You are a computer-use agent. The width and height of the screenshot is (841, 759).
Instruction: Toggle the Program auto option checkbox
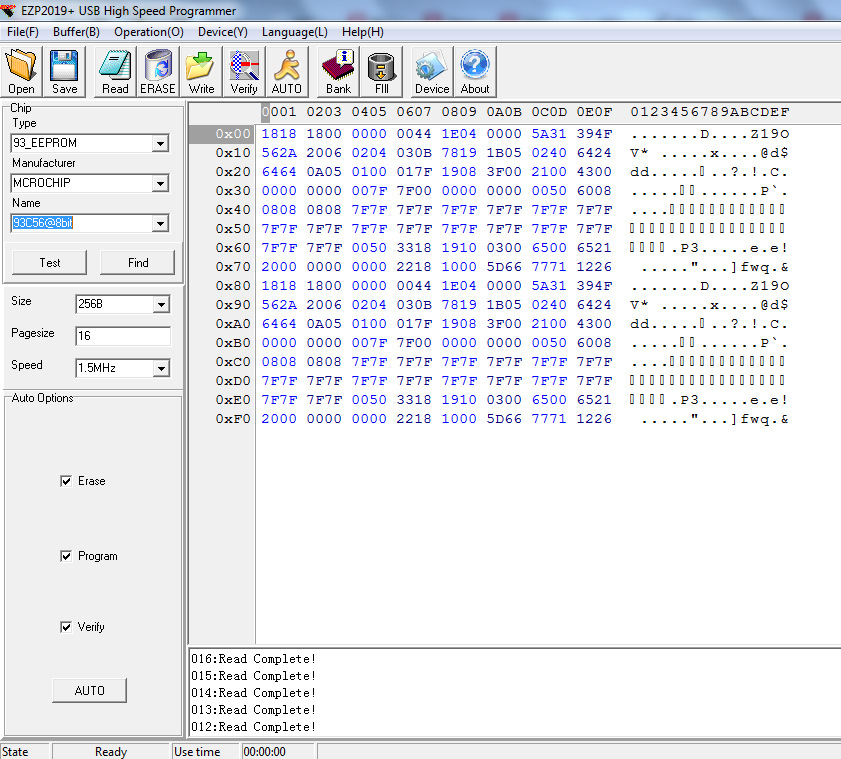click(x=67, y=556)
